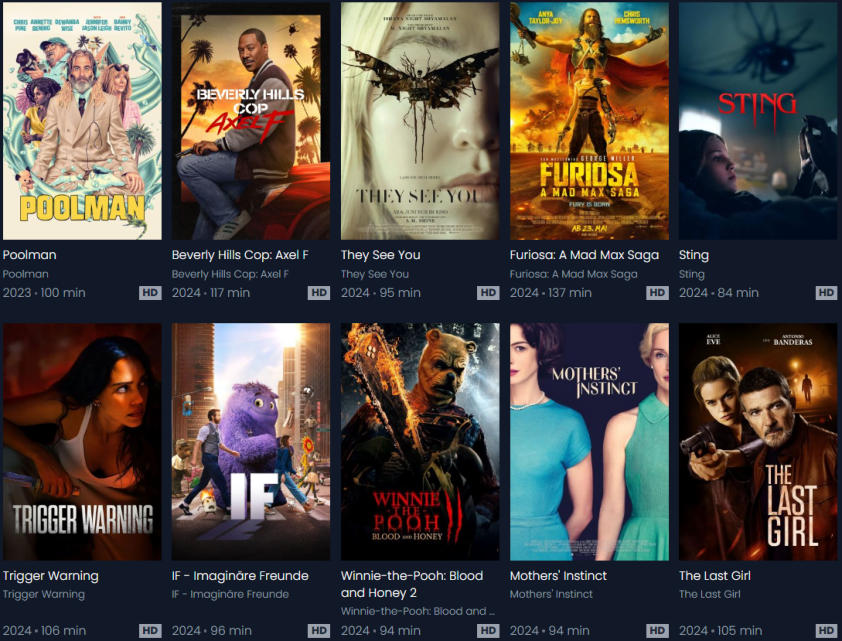Click the '2024 · 106 min' runtime text
Image resolution: width=842 pixels, height=641 pixels.
point(44,631)
